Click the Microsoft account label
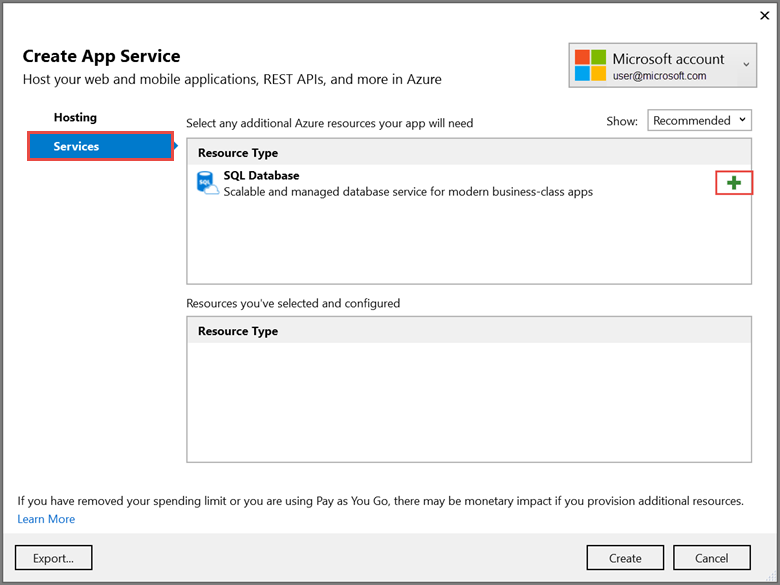The height and width of the screenshot is (585, 780). 668,59
